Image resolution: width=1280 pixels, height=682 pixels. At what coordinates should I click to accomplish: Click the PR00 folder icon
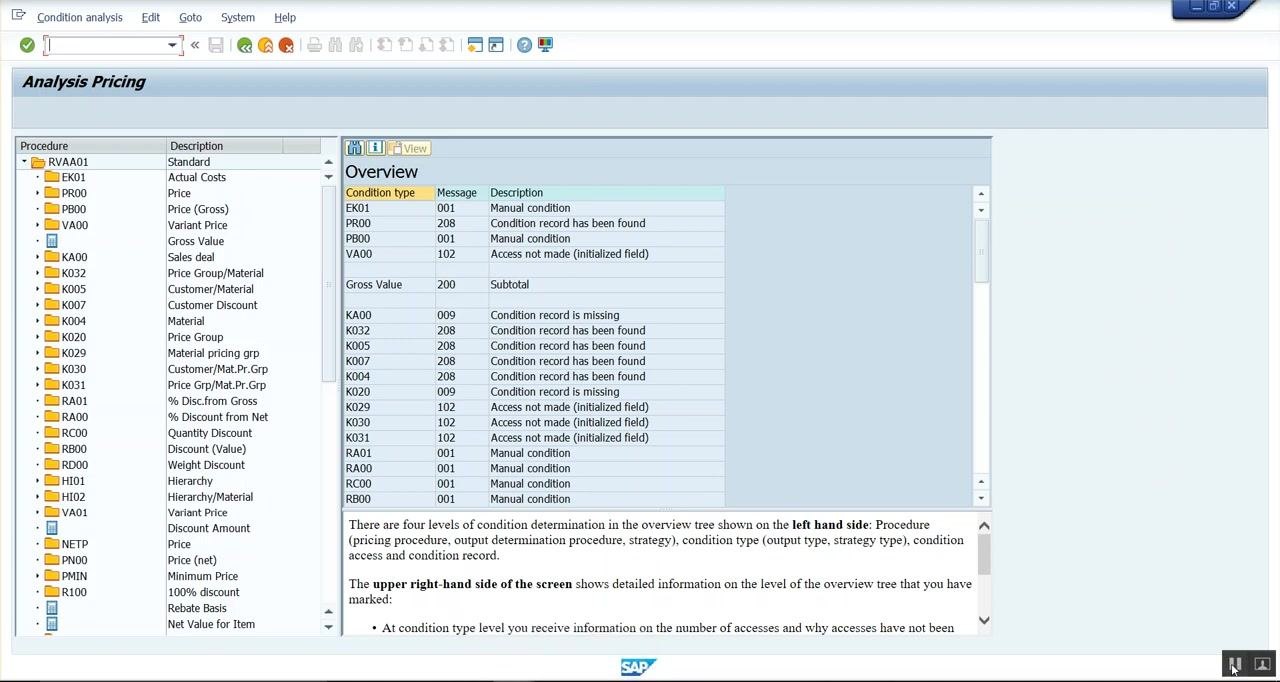52,193
